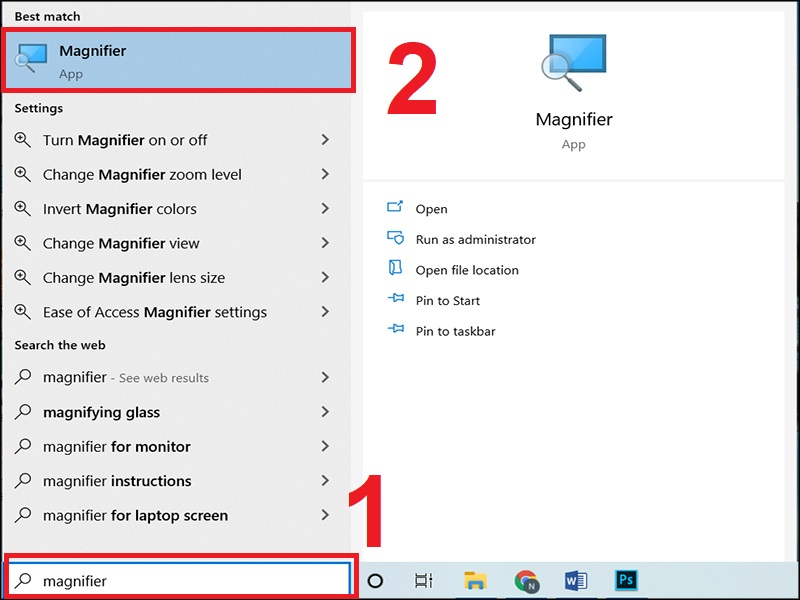Expand arrow for Change Magnifier zoom level
This screenshot has height=600, width=800.
(x=325, y=174)
